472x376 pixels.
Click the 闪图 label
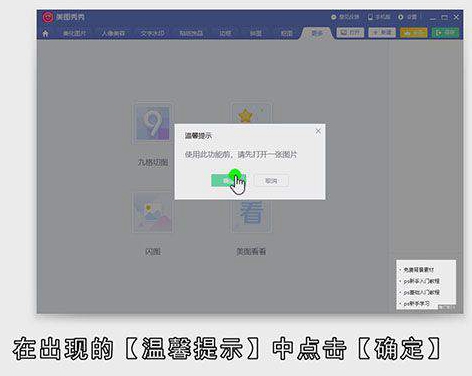point(153,252)
